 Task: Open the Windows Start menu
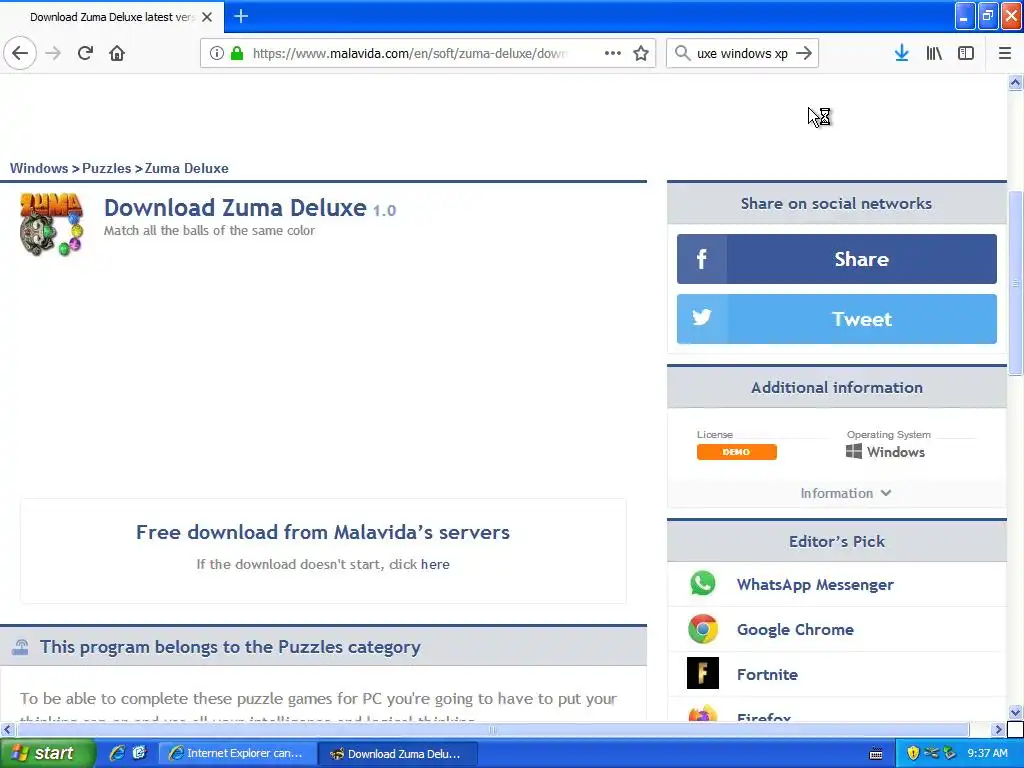47,753
